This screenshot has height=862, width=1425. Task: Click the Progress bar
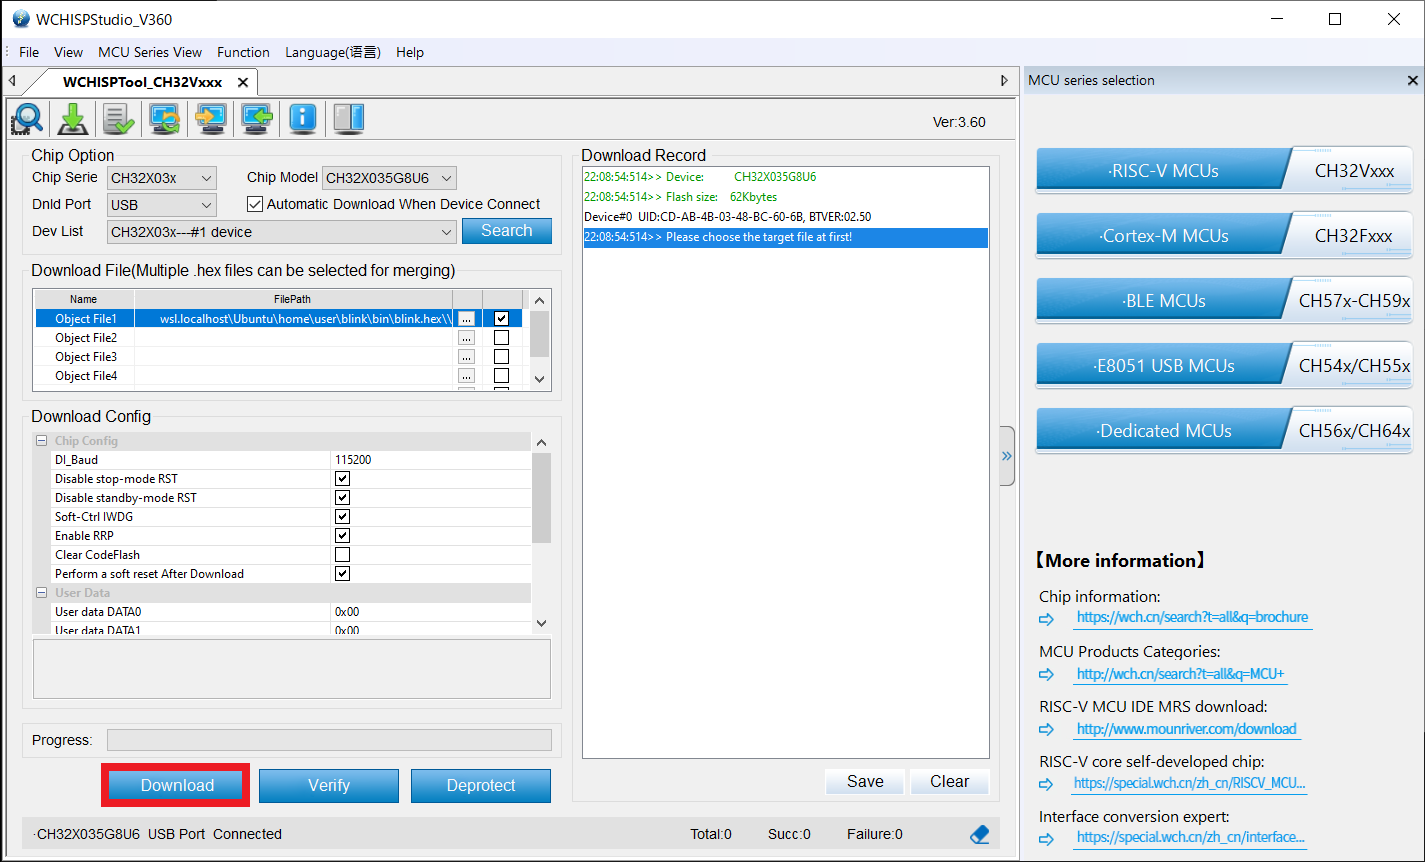coord(329,740)
